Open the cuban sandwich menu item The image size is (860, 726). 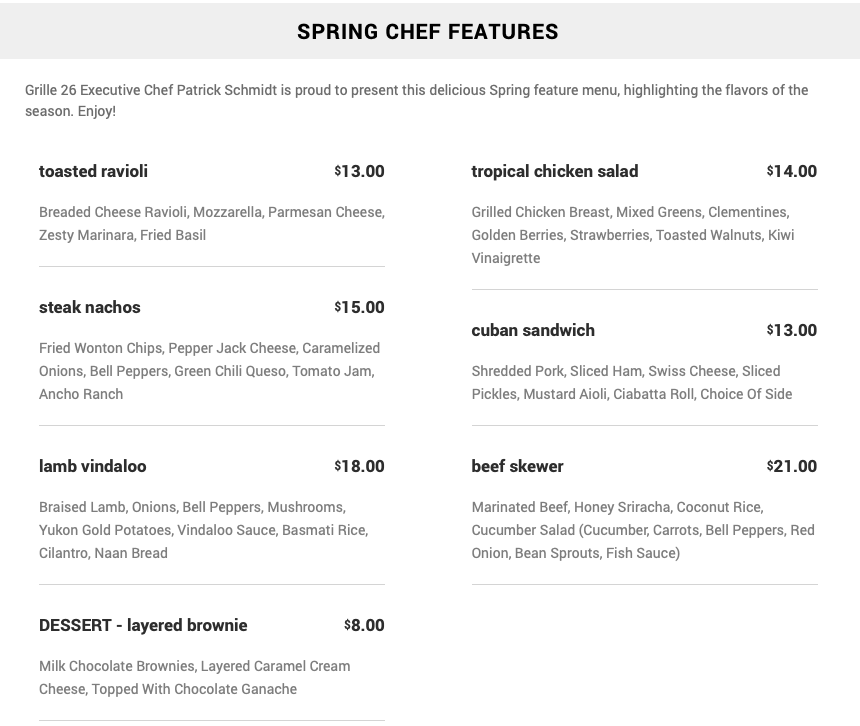(533, 330)
